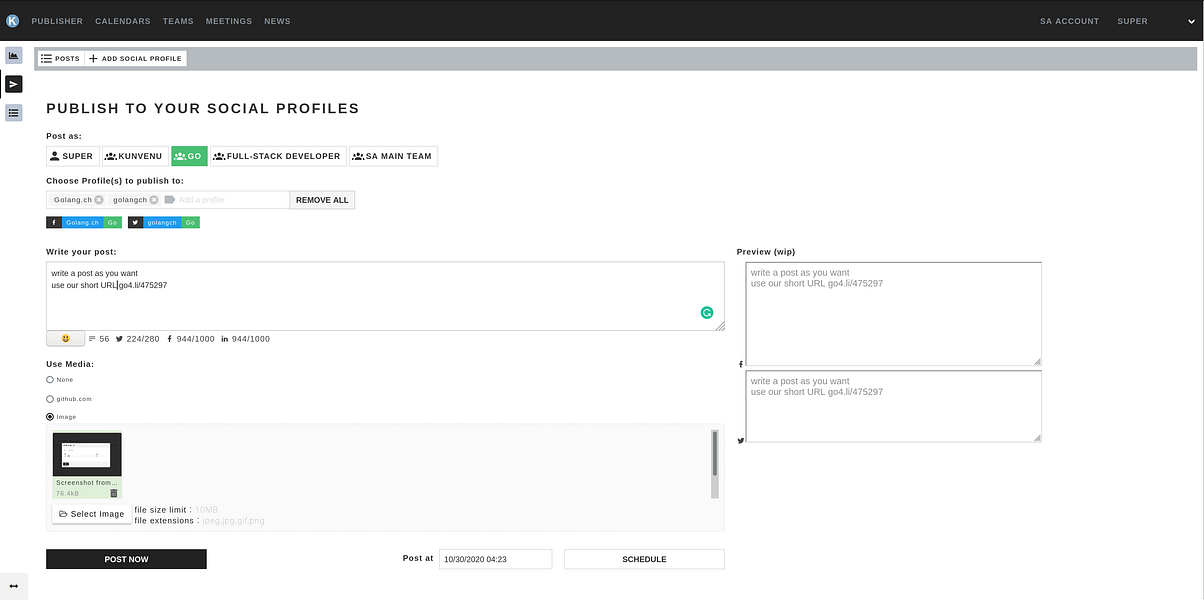Click the K logo icon in the top bar
Viewport: 1204px width, 600px height.
tap(12, 20)
